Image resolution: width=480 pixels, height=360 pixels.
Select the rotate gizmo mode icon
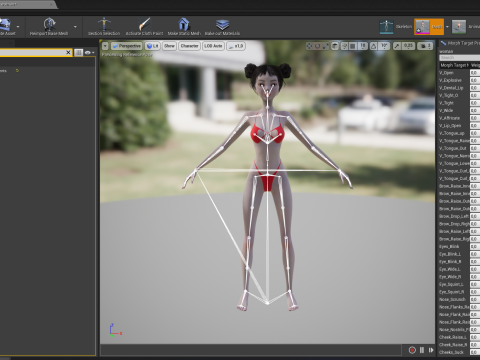coord(317,46)
